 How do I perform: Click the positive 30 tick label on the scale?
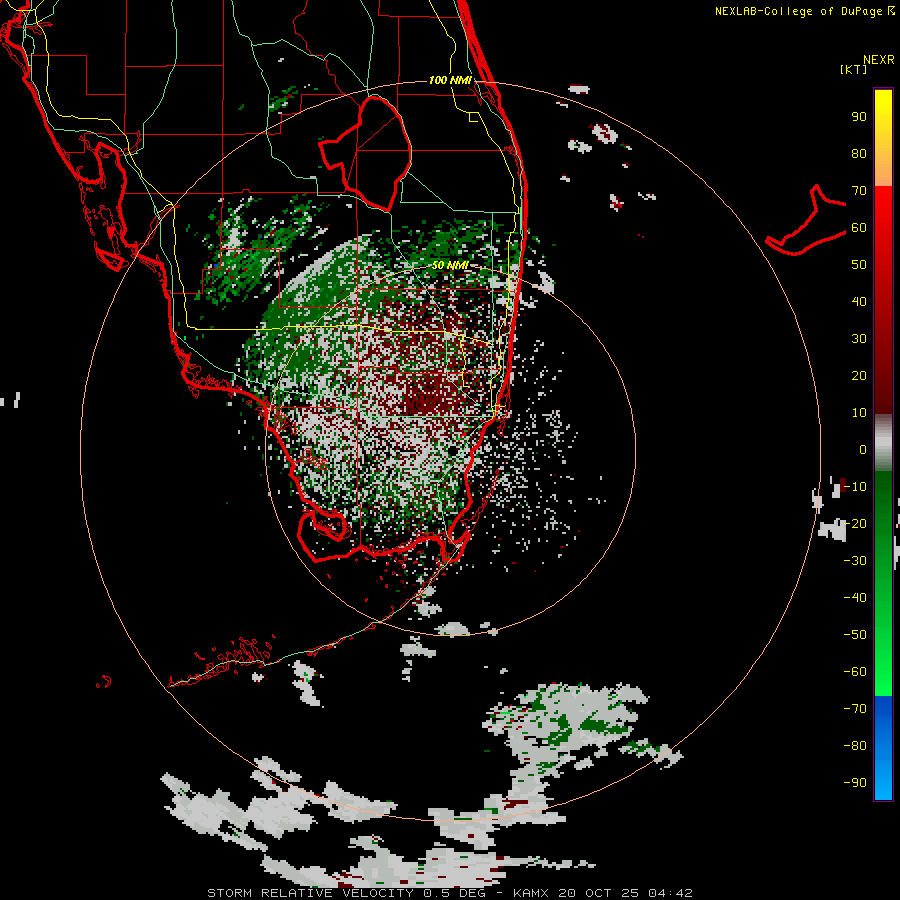click(x=859, y=339)
